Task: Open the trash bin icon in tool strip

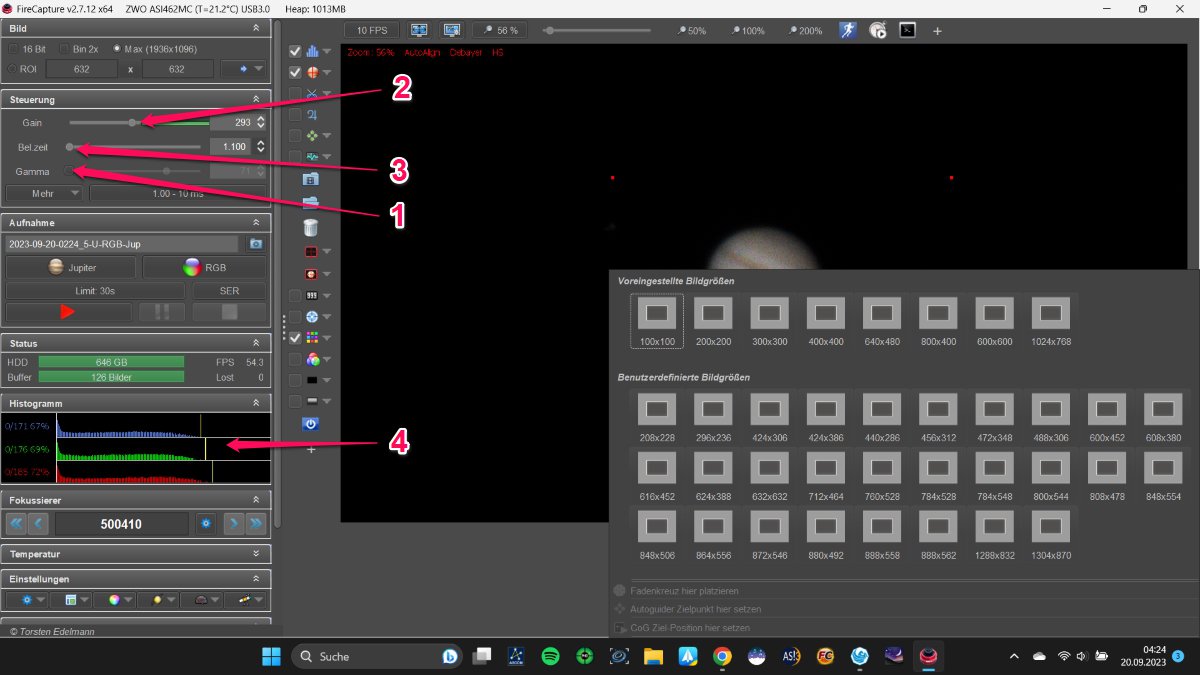Action: [x=310, y=228]
